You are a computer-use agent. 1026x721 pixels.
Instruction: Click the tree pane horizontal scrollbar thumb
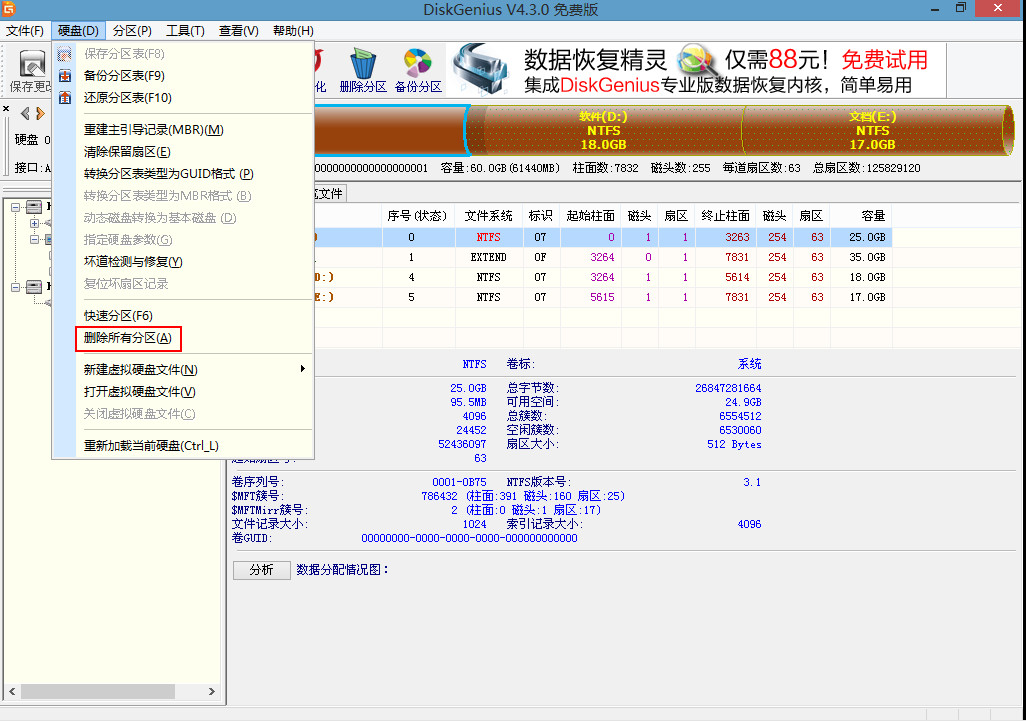coord(98,692)
